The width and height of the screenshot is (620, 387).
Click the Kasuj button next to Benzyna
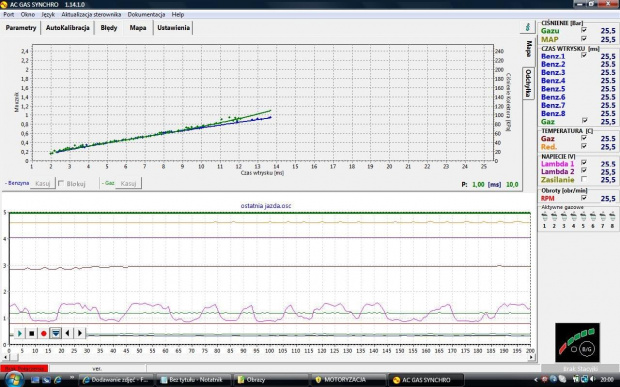tap(43, 183)
